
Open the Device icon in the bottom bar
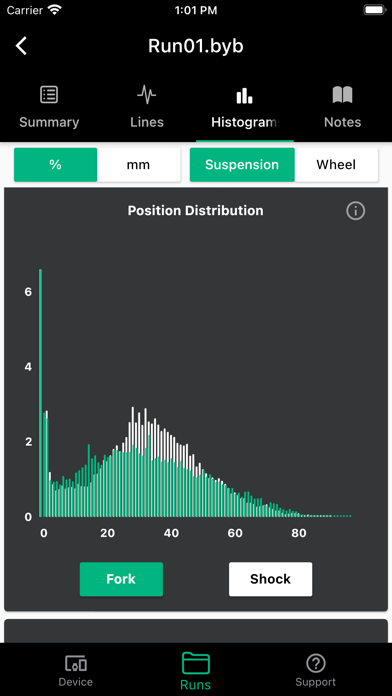coord(76,664)
